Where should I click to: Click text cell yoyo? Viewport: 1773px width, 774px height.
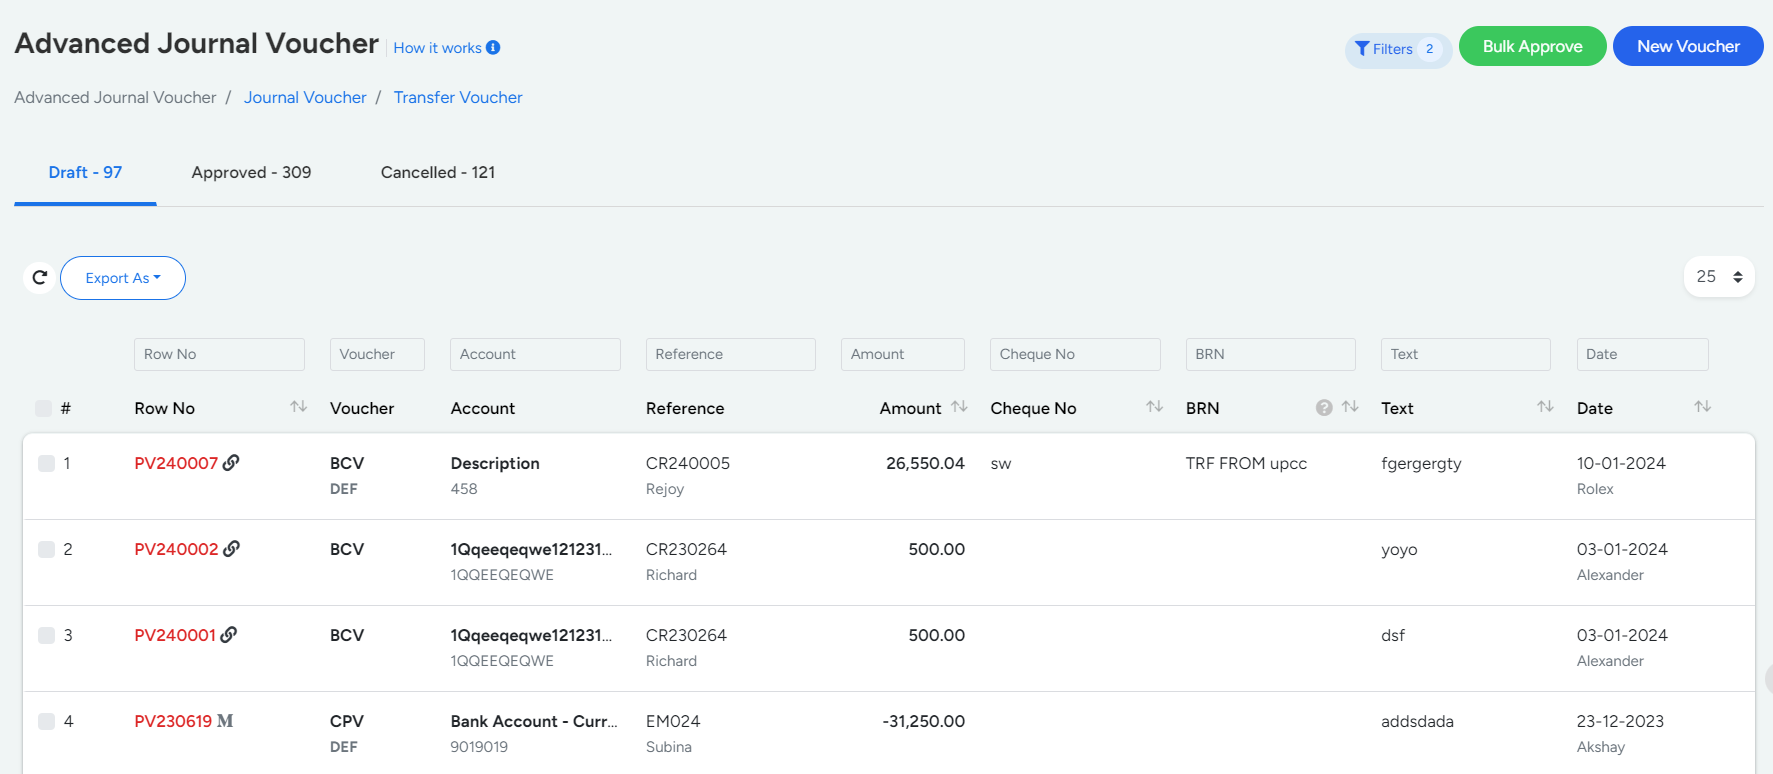1399,550
